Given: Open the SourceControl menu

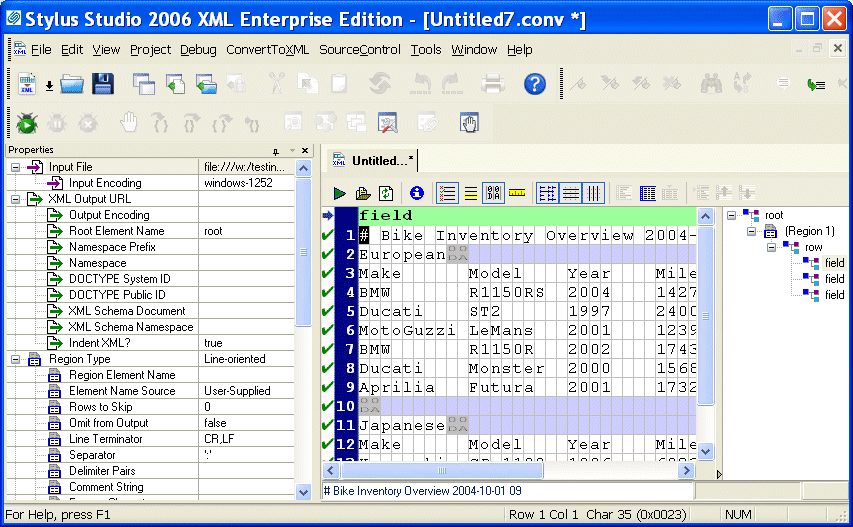Looking at the screenshot, I should [x=359, y=50].
